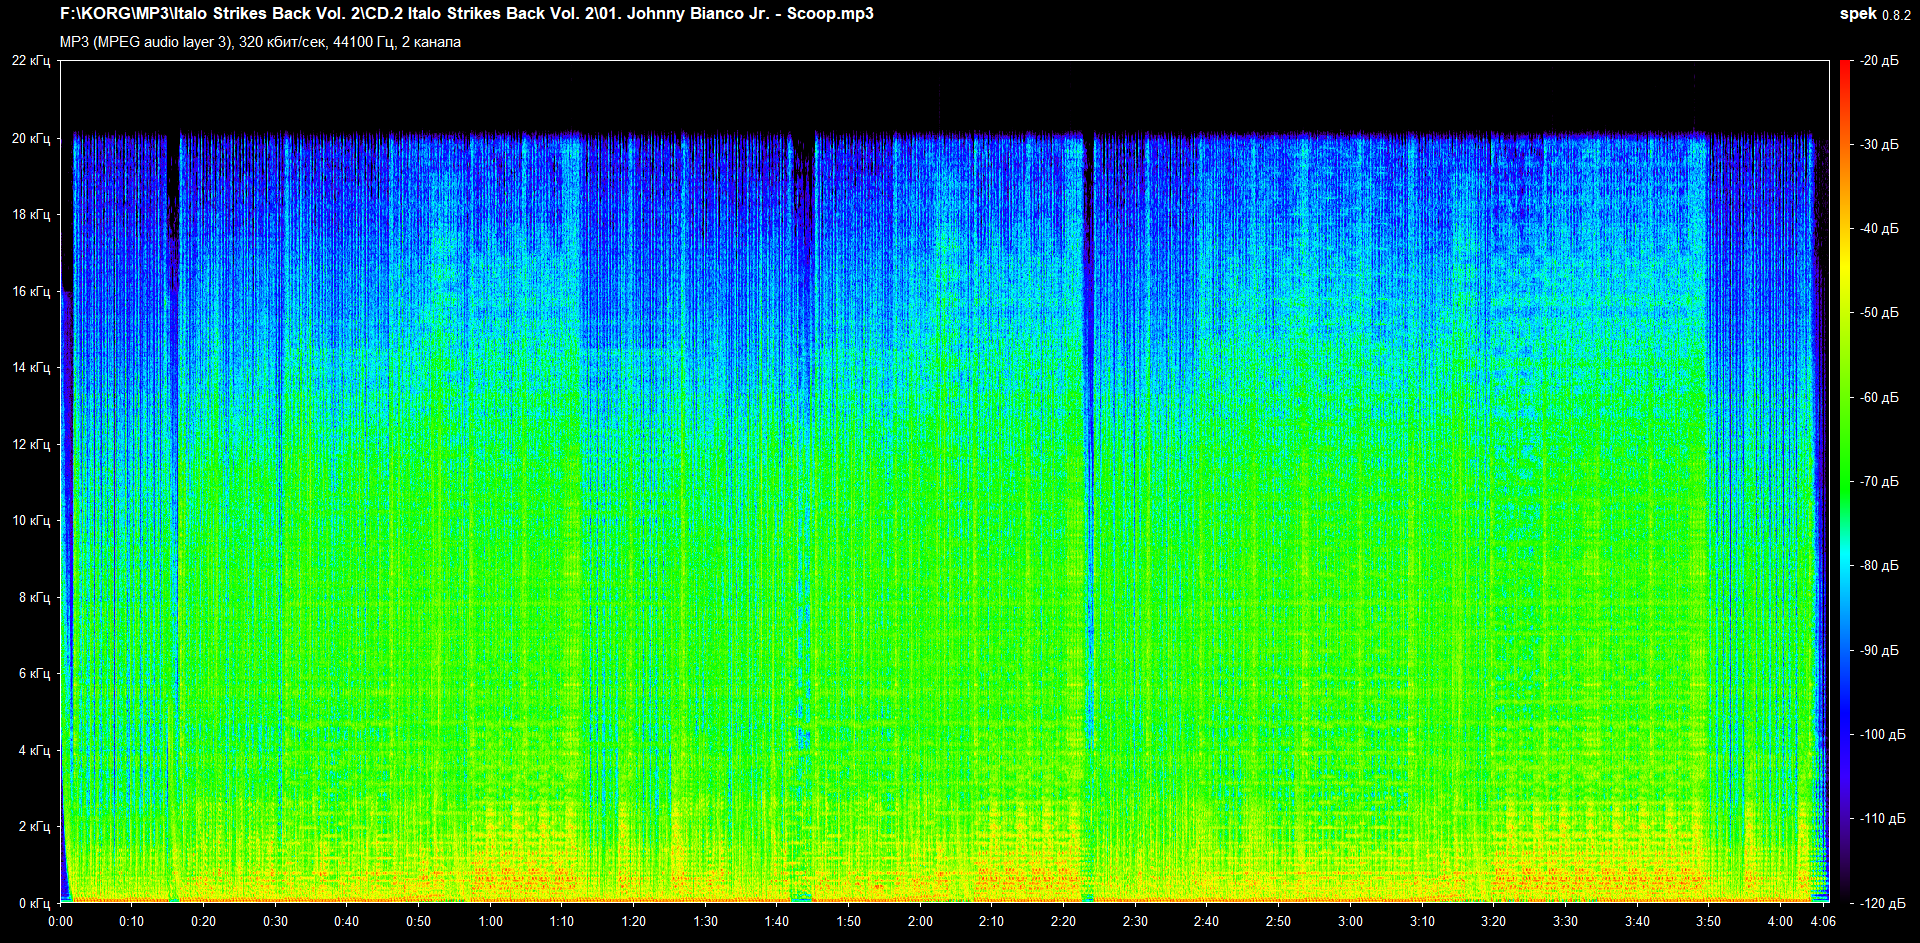The width and height of the screenshot is (1920, 943).
Task: Click the -70 дБ color scale label
Action: pyautogui.click(x=1879, y=481)
